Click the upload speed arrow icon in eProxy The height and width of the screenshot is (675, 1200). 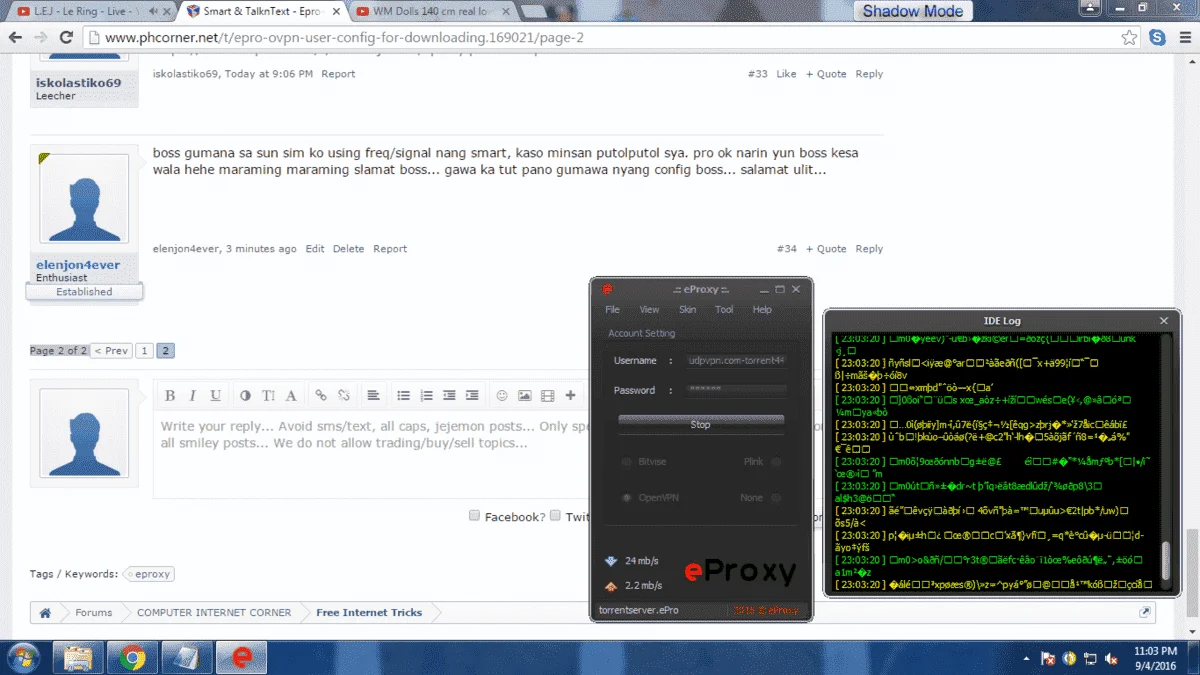tap(610, 586)
